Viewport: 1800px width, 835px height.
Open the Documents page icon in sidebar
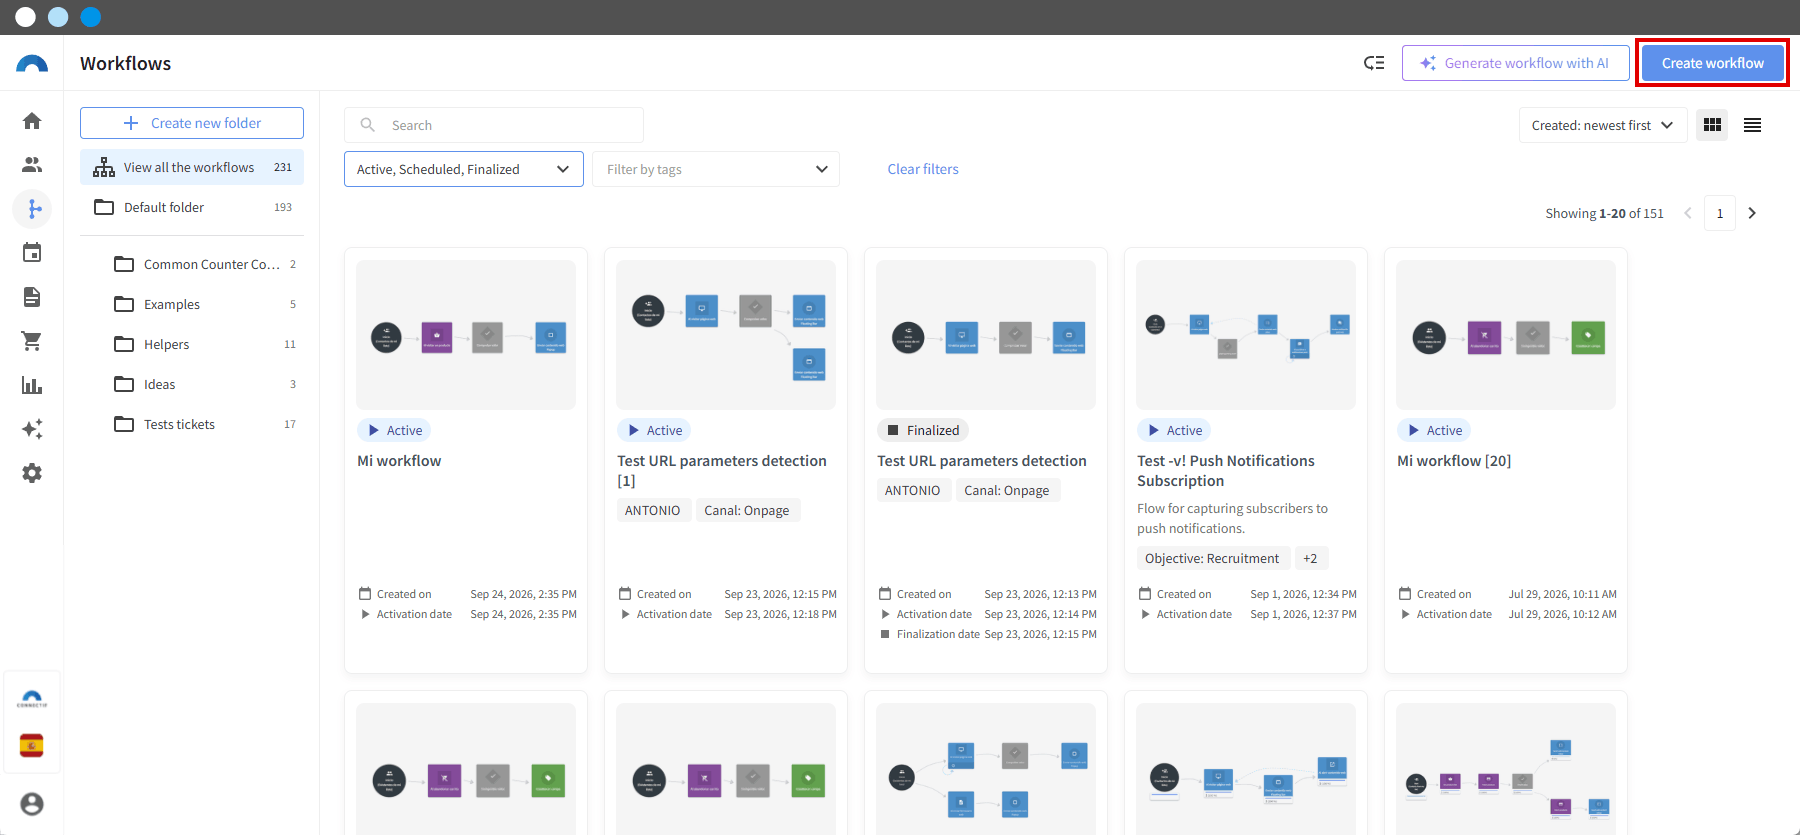[32, 297]
